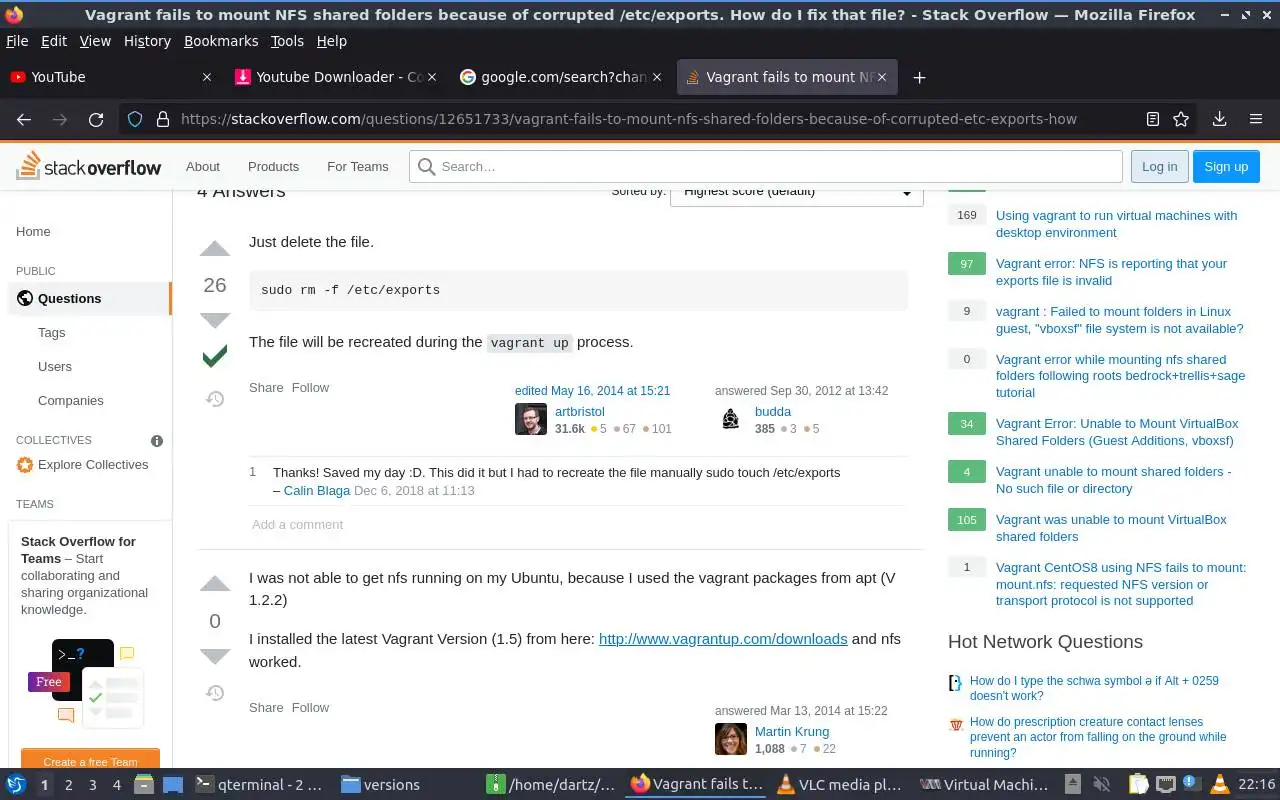Click the About link in header
This screenshot has height=800, width=1280.
coord(203,167)
